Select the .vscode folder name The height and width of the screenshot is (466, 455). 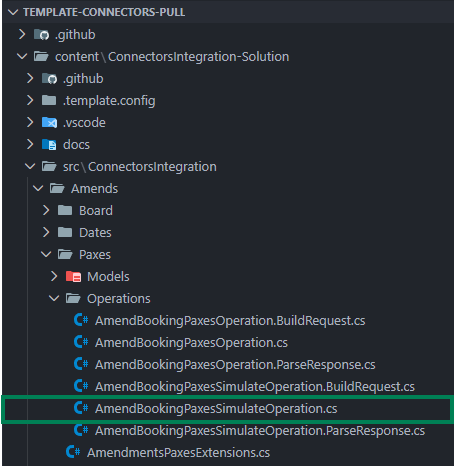pyautogui.click(x=84, y=123)
